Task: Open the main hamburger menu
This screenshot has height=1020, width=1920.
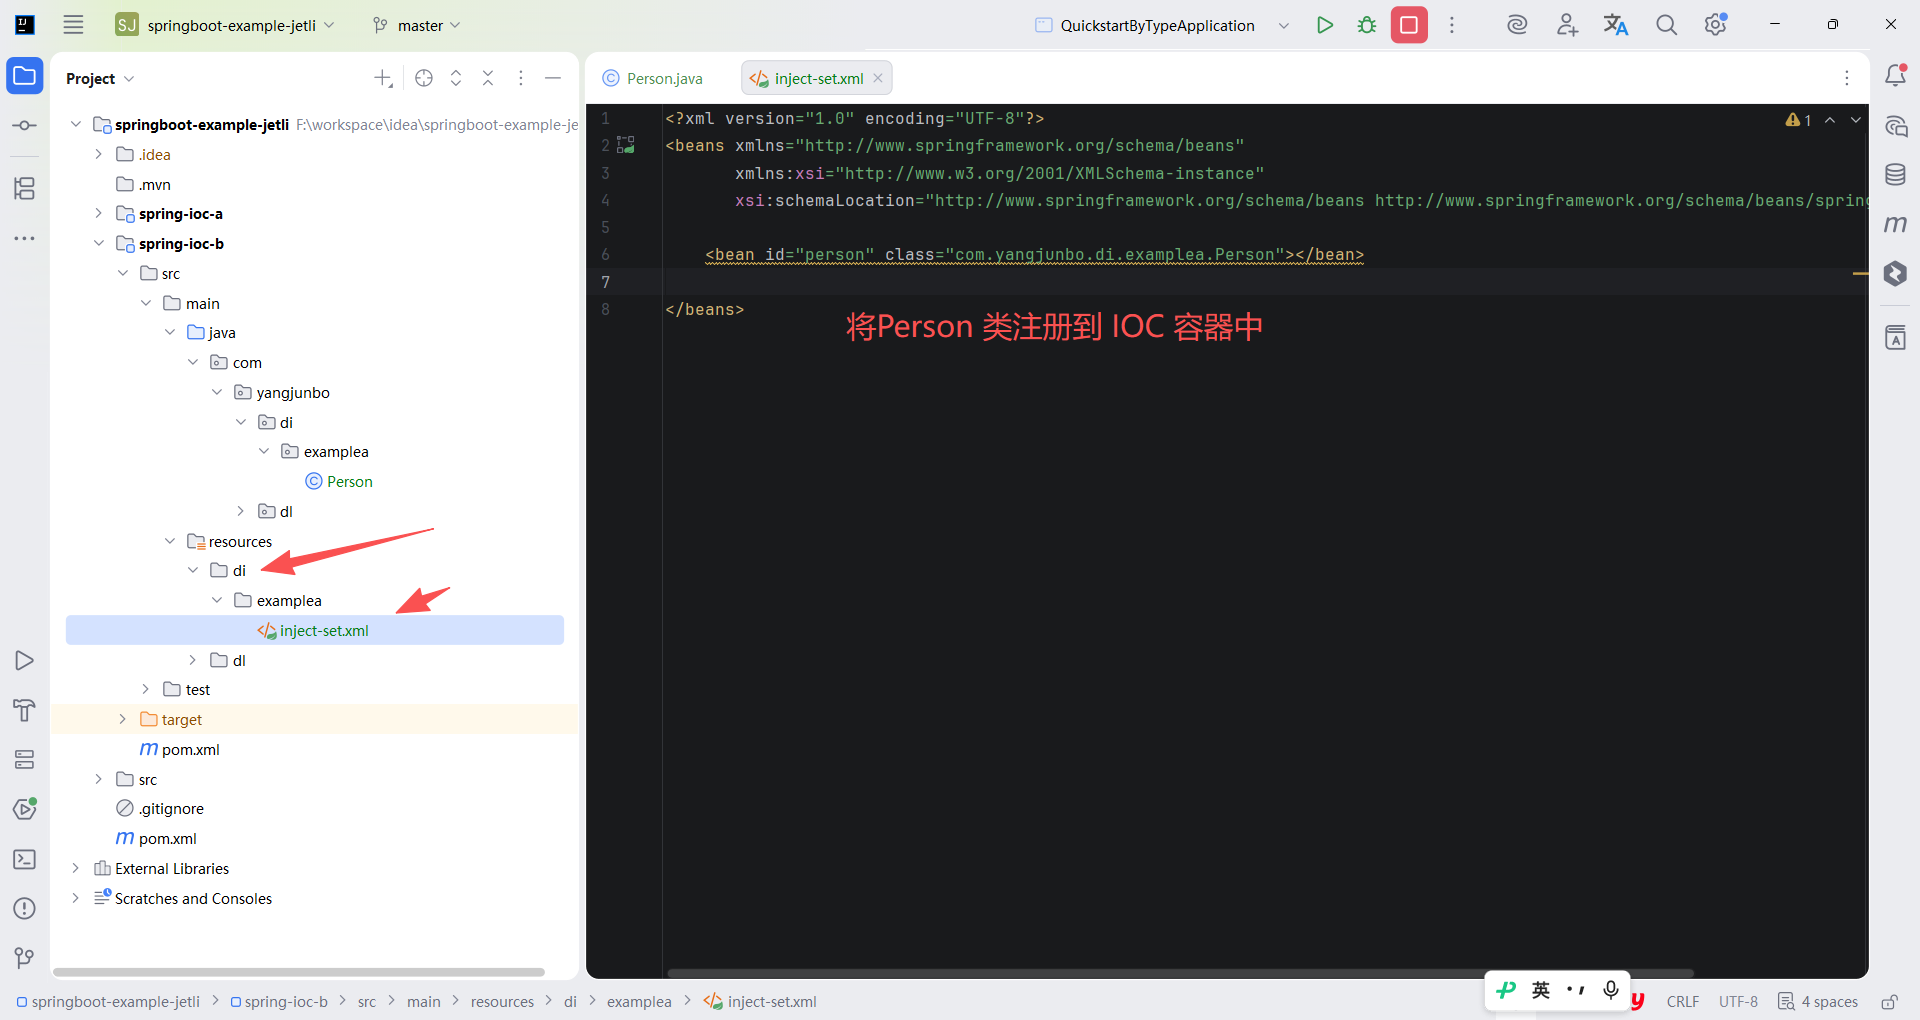Action: coord(73,25)
